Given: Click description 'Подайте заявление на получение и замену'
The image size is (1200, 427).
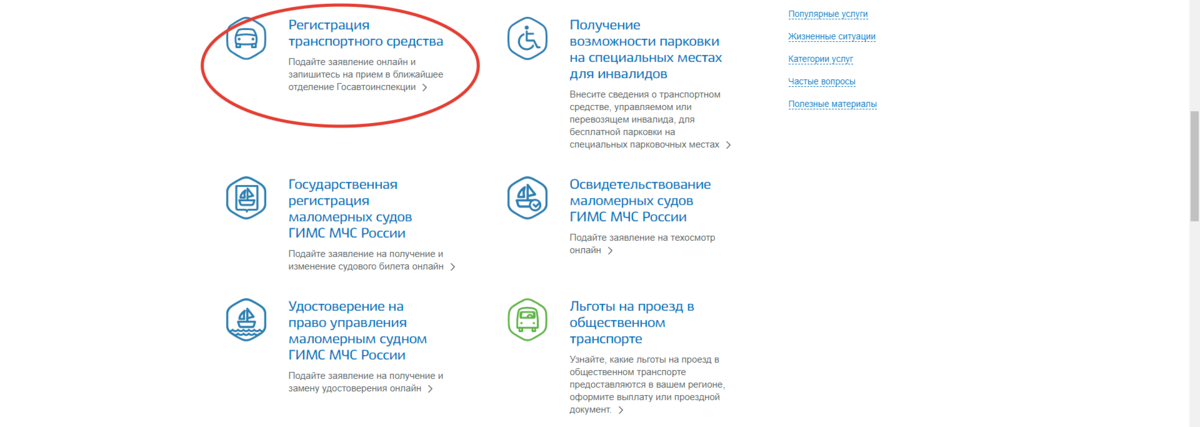Looking at the screenshot, I should pyautogui.click(x=365, y=382).
